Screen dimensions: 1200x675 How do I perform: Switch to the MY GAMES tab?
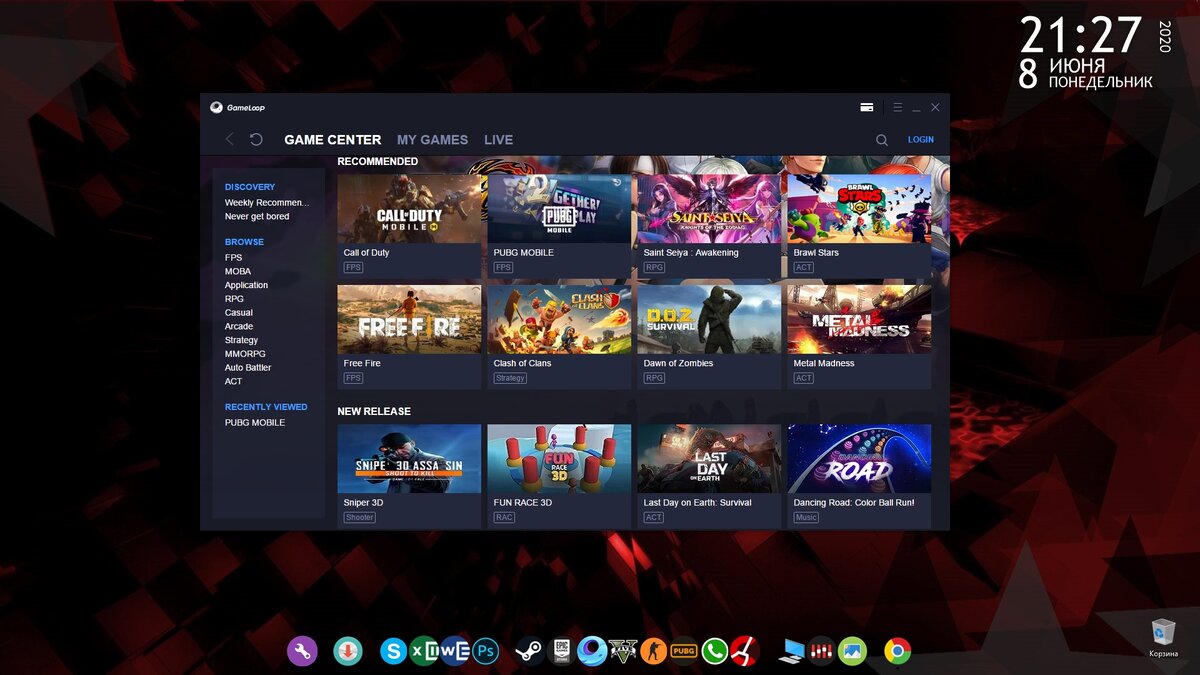[x=432, y=140]
